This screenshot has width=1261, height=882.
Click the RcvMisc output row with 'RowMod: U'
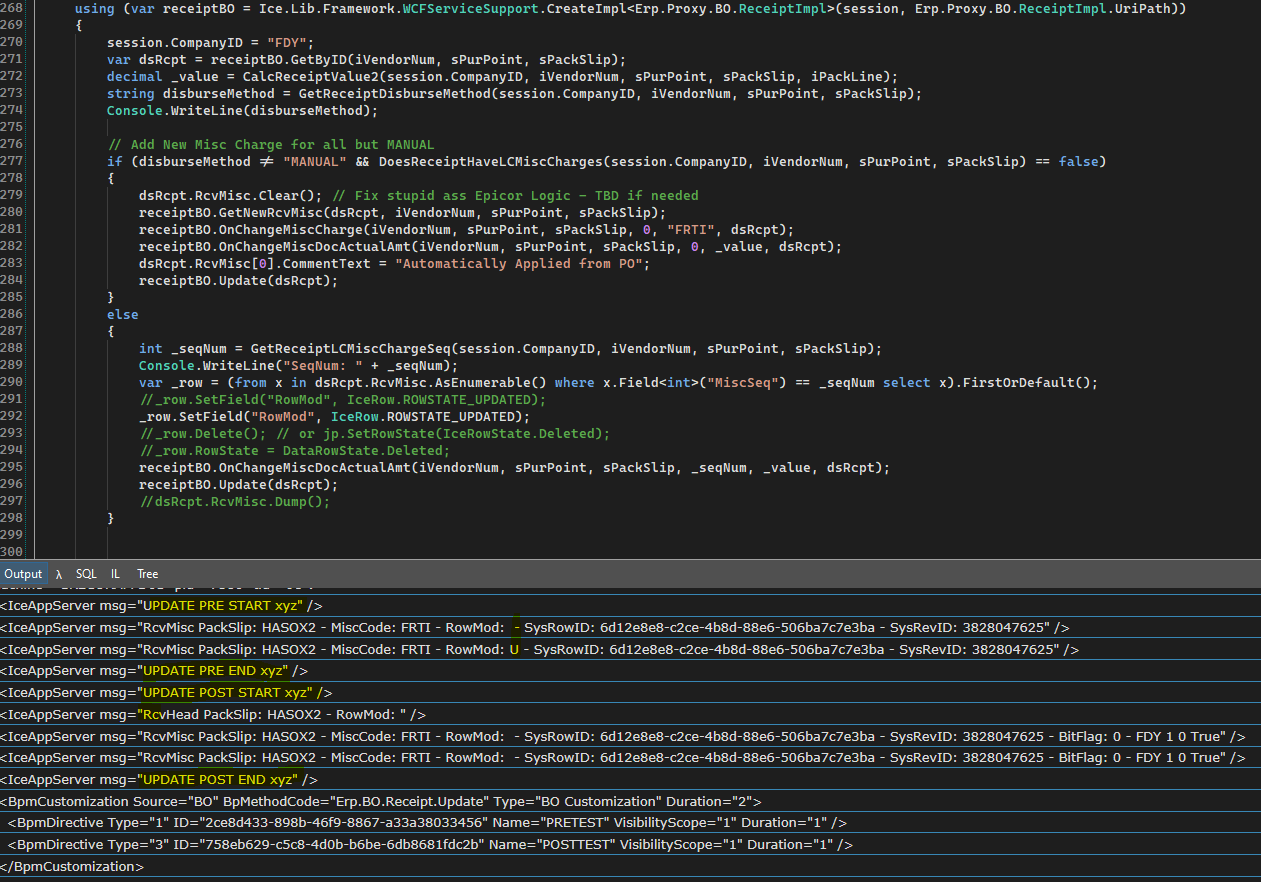pyautogui.click(x=630, y=649)
